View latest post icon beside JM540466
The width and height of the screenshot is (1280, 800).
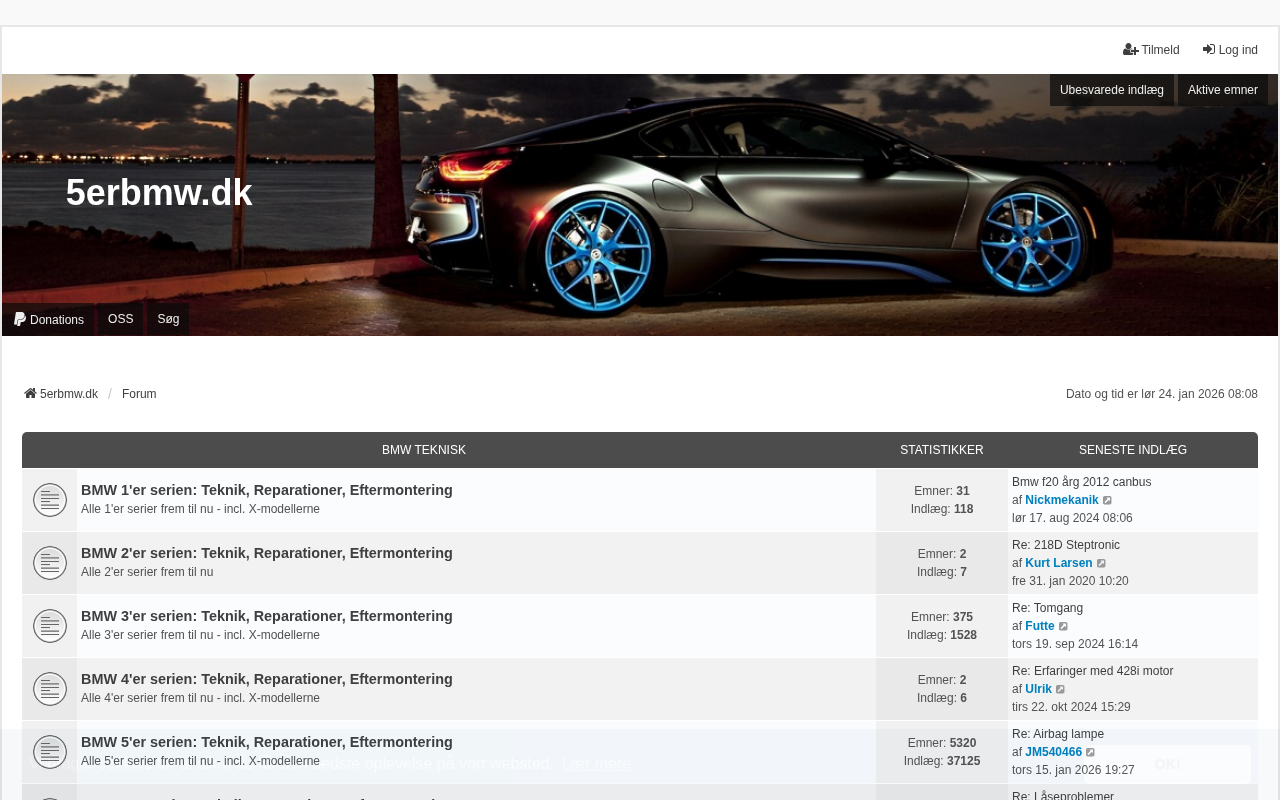click(1091, 752)
